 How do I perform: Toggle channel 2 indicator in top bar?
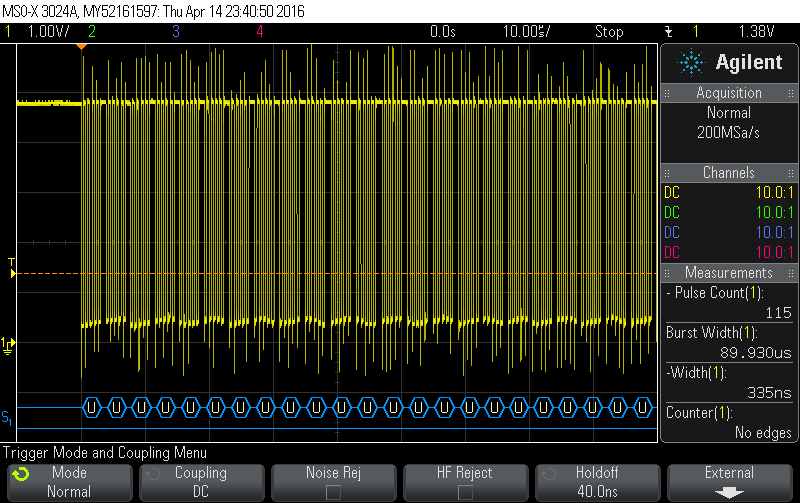(92, 32)
